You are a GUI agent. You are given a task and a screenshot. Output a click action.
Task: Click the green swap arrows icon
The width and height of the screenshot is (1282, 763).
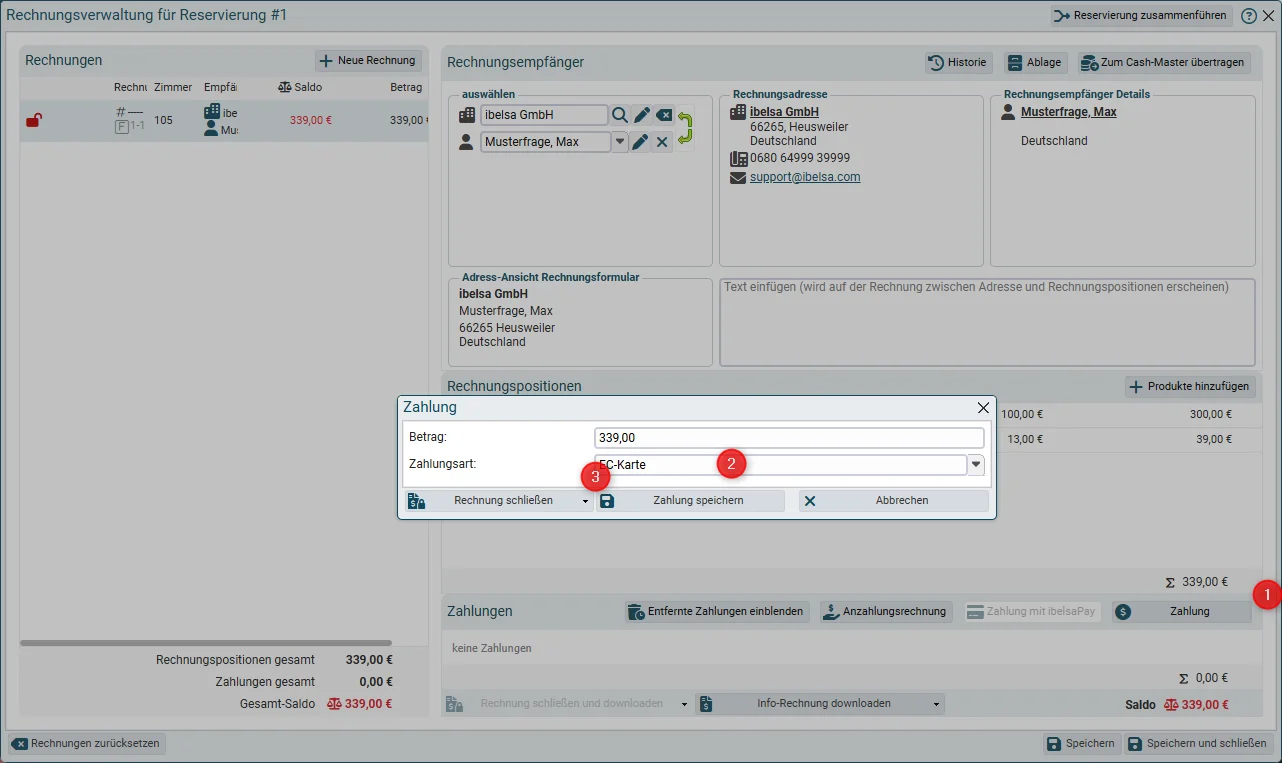[685, 129]
